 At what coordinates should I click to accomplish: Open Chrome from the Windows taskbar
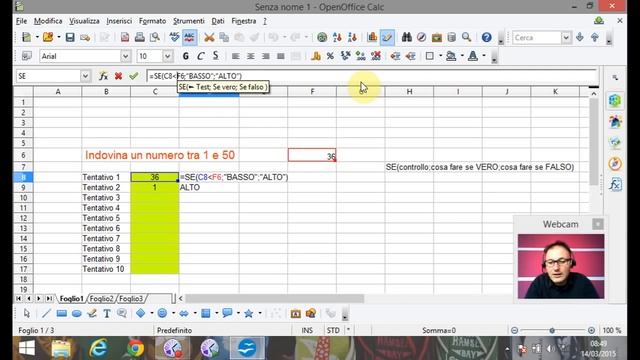click(135, 349)
